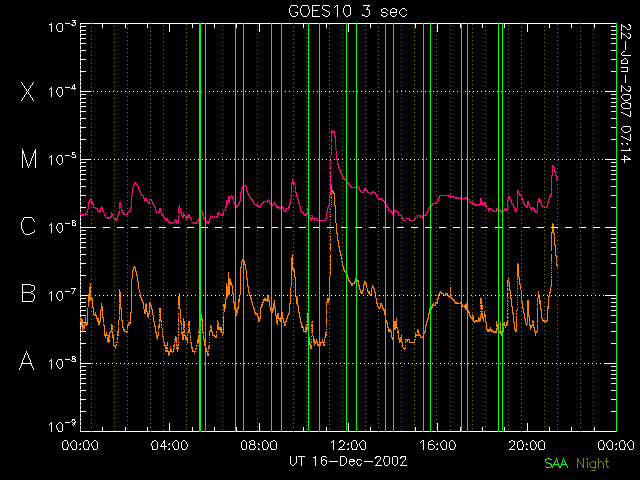This screenshot has width=640, height=480.
Task: Click the 10^-6 y-axis tick label
Action: pyautogui.click(x=62, y=227)
